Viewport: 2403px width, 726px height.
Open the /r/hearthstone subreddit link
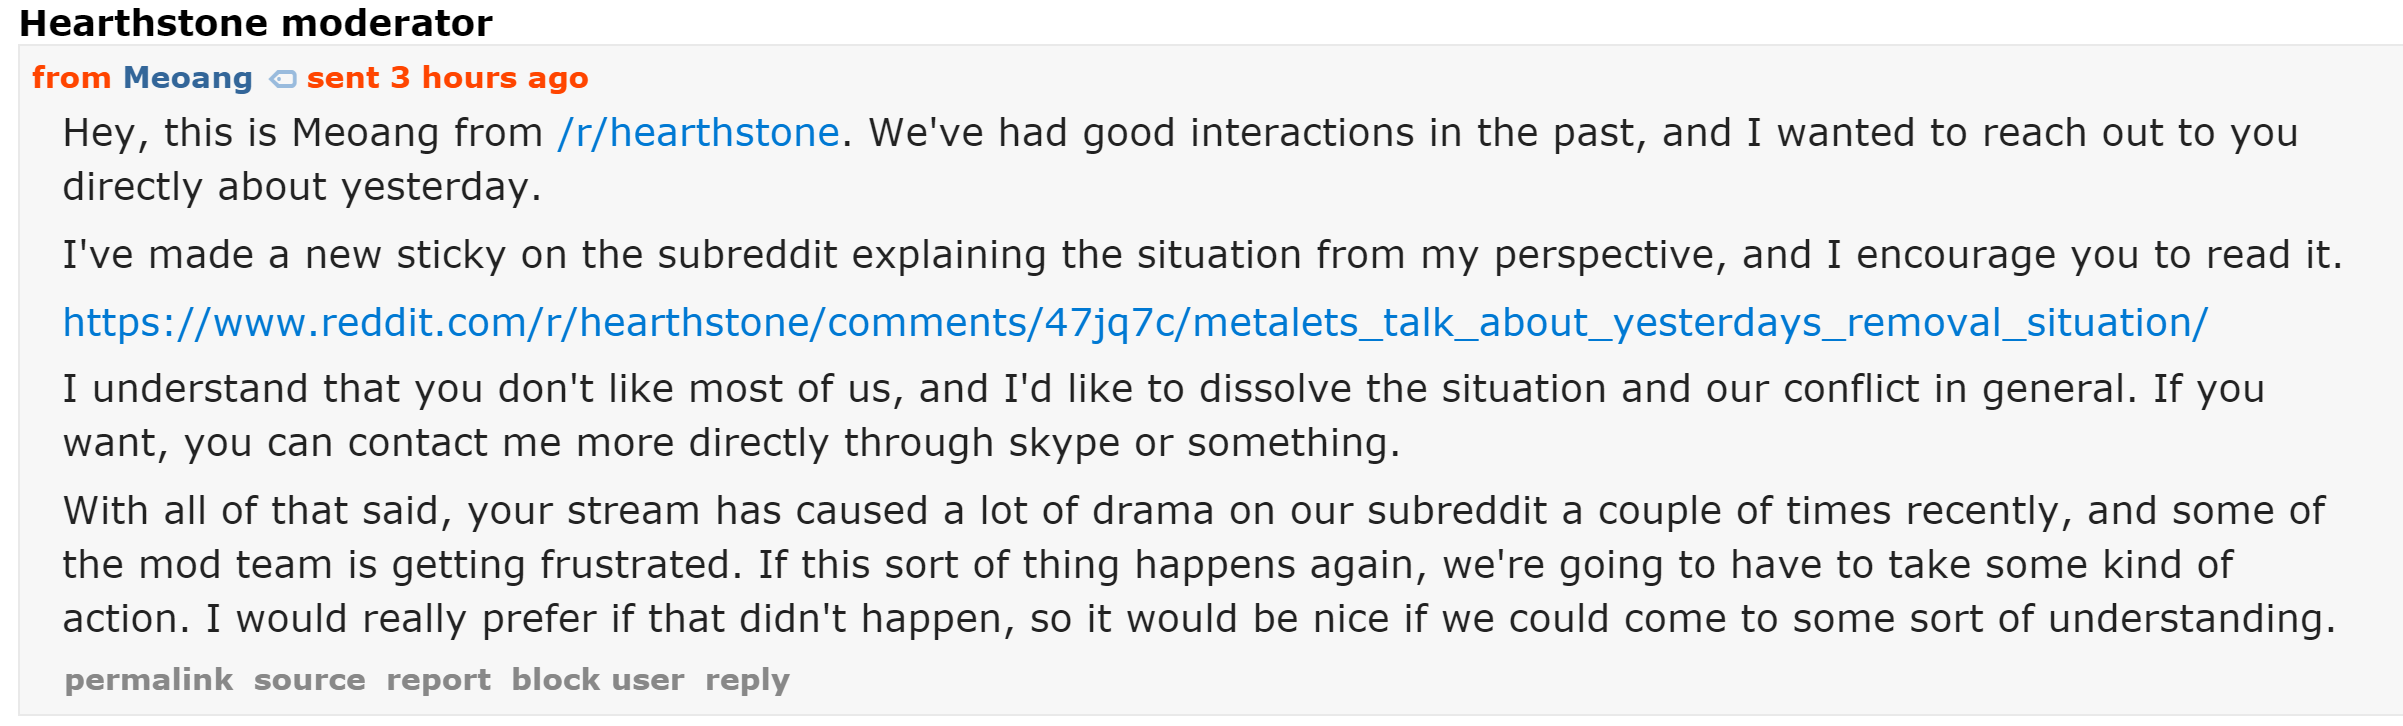point(698,133)
